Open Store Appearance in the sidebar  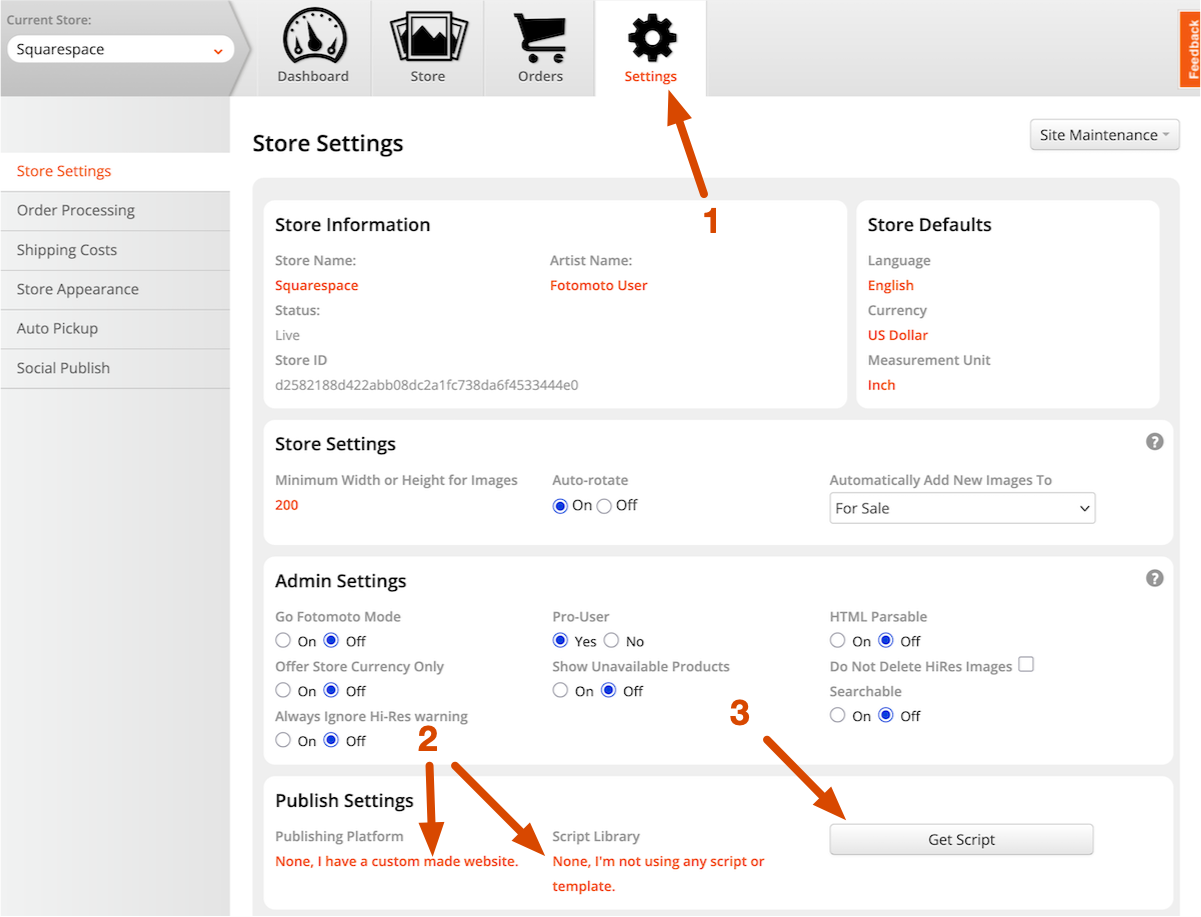click(x=115, y=289)
